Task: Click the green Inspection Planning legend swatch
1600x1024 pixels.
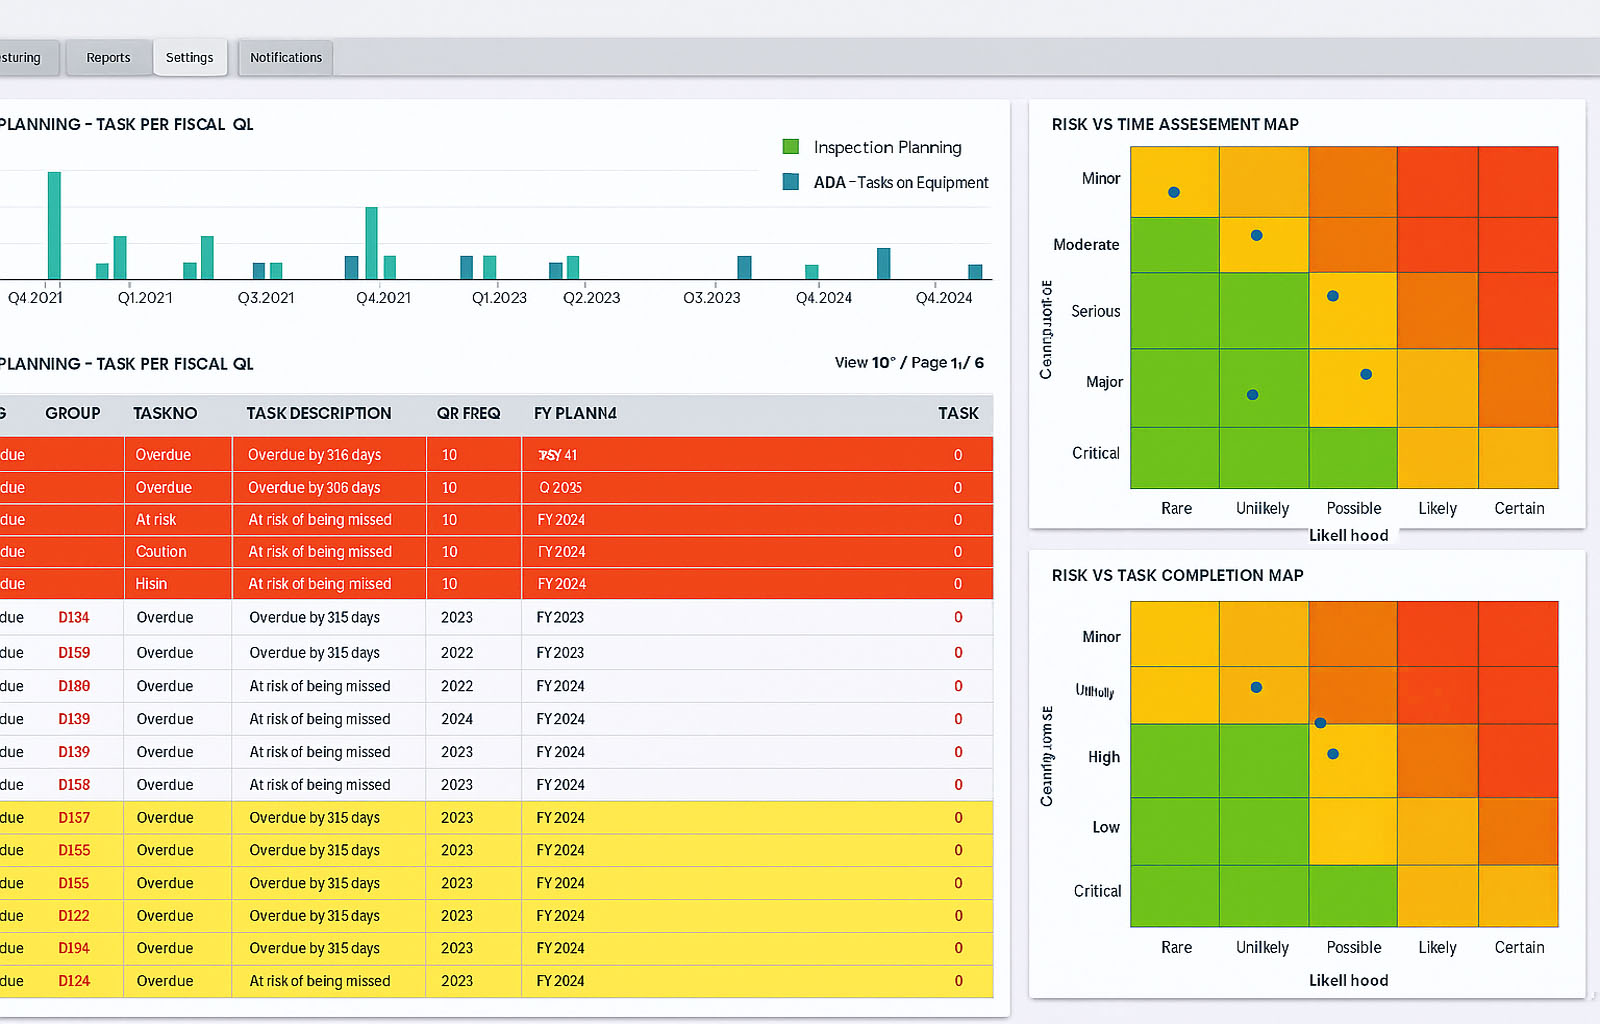Action: click(791, 147)
